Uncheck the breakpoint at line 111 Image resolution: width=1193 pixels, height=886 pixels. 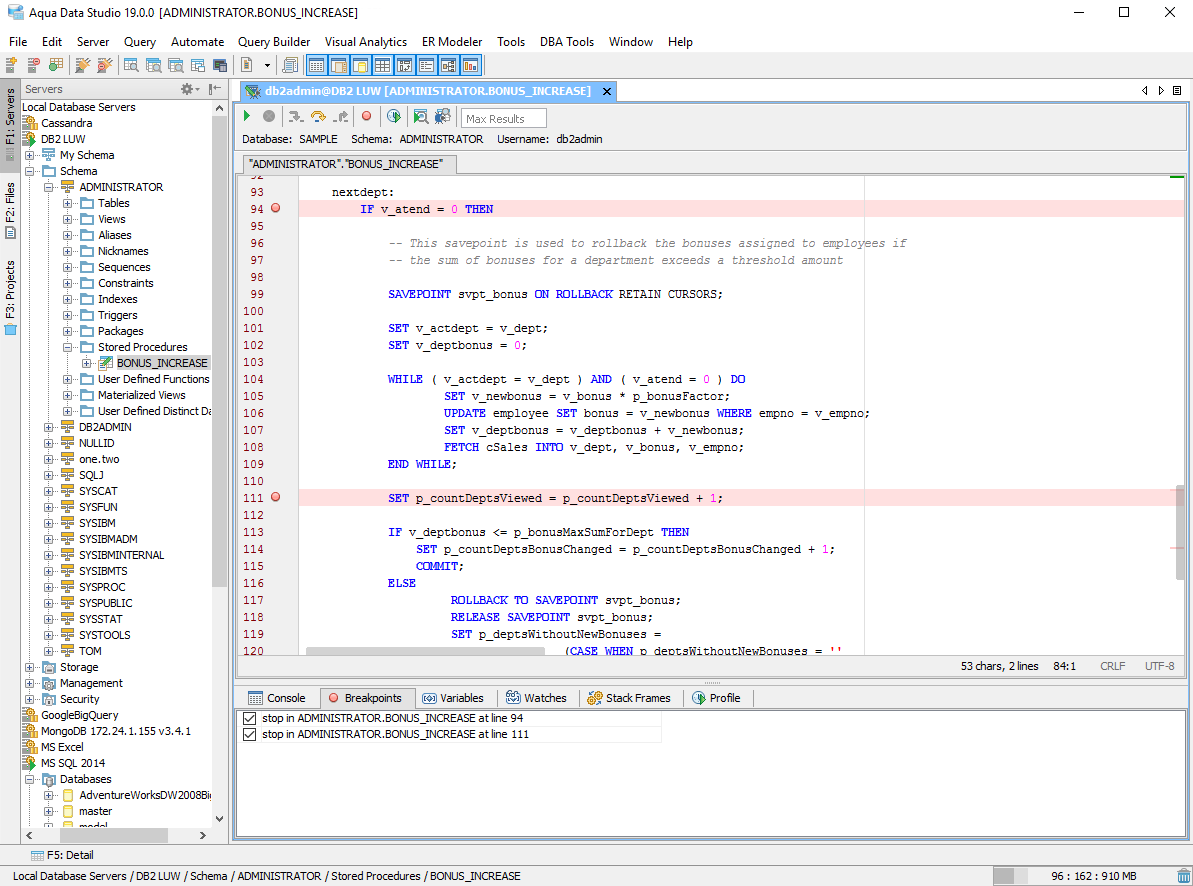click(249, 734)
